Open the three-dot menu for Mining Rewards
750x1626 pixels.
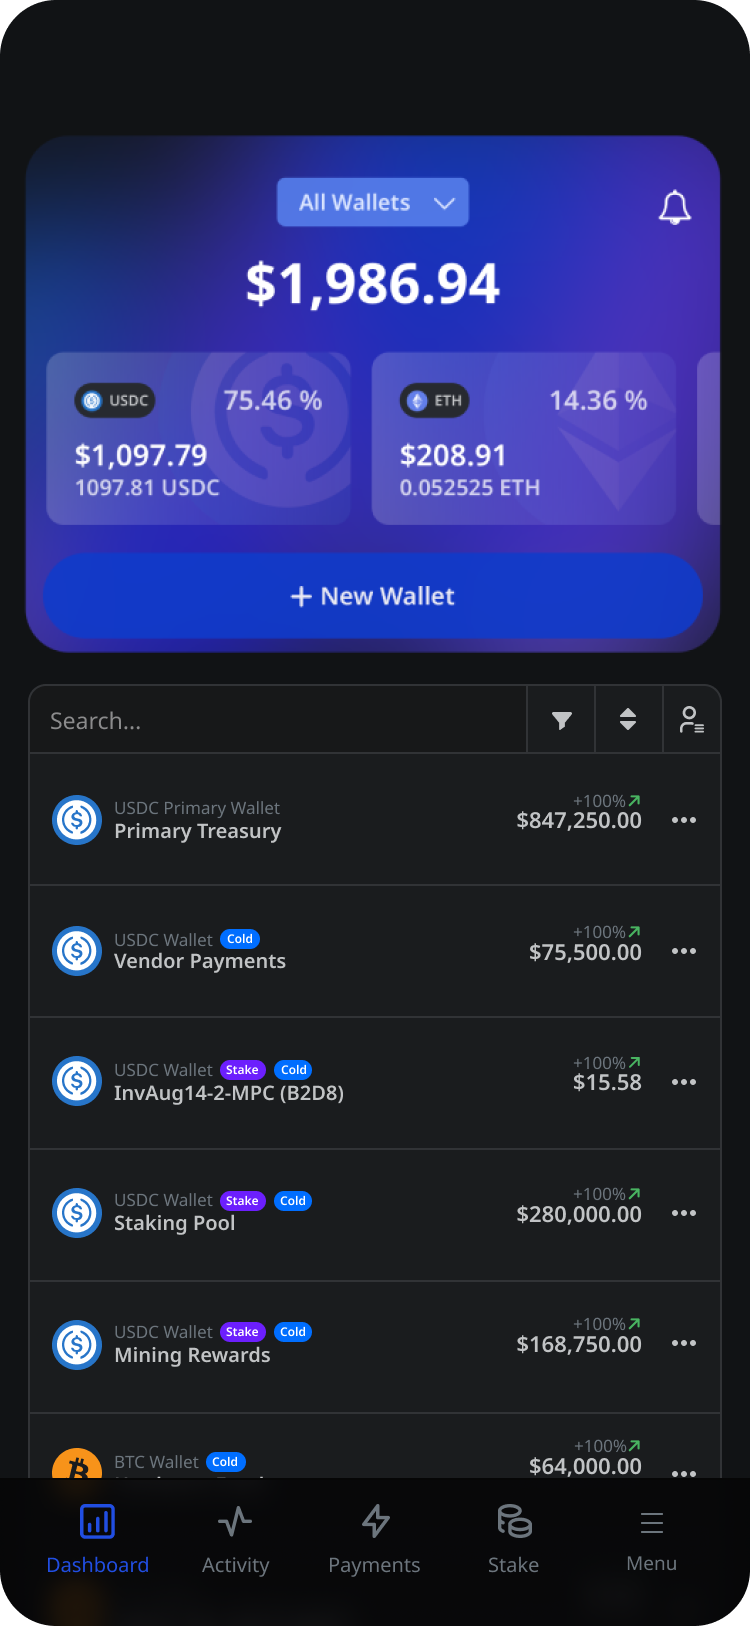click(x=684, y=1344)
